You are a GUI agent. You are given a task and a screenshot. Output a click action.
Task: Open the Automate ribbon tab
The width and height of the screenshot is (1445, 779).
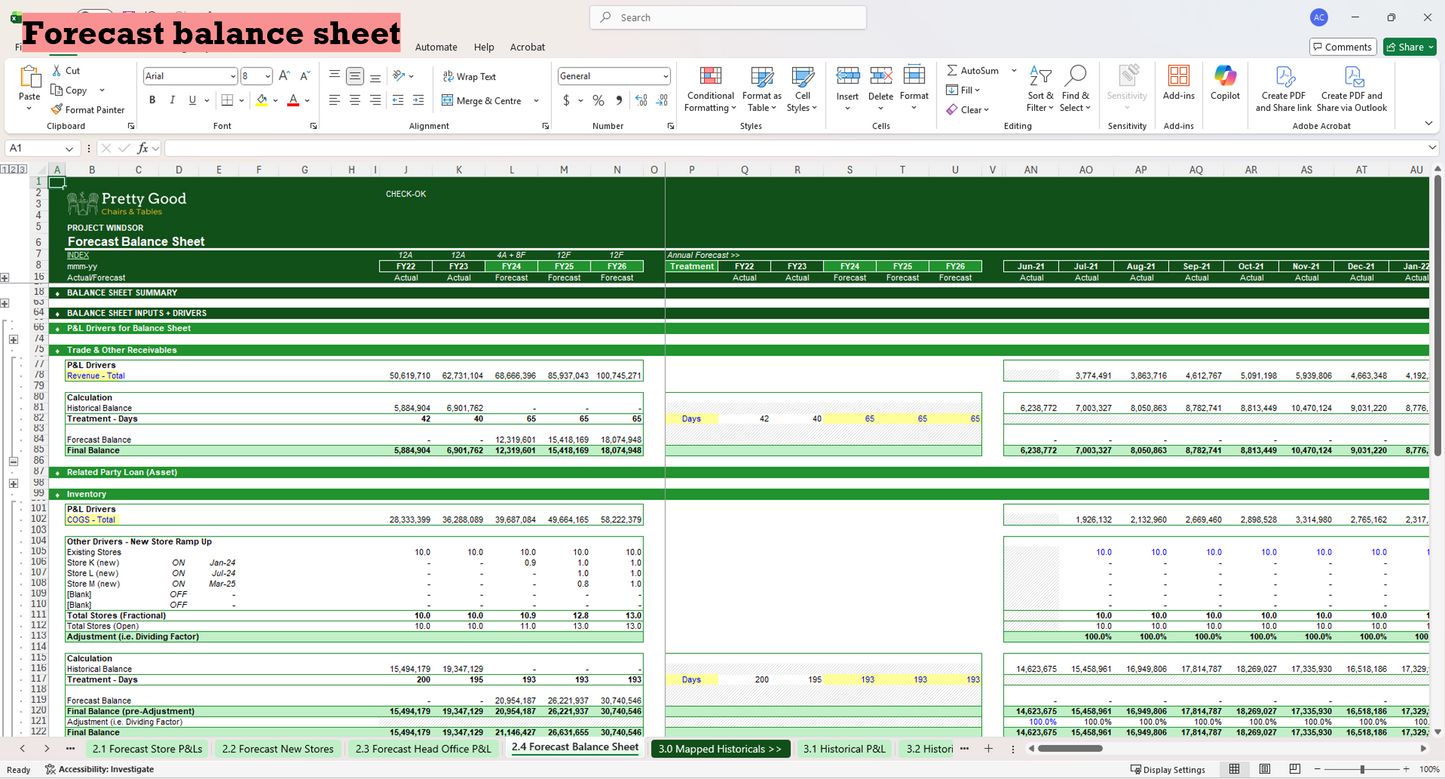click(436, 47)
